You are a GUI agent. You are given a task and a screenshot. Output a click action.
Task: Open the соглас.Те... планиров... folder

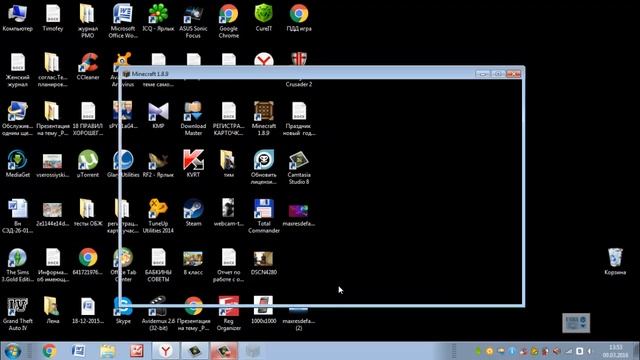pyautogui.click(x=53, y=70)
